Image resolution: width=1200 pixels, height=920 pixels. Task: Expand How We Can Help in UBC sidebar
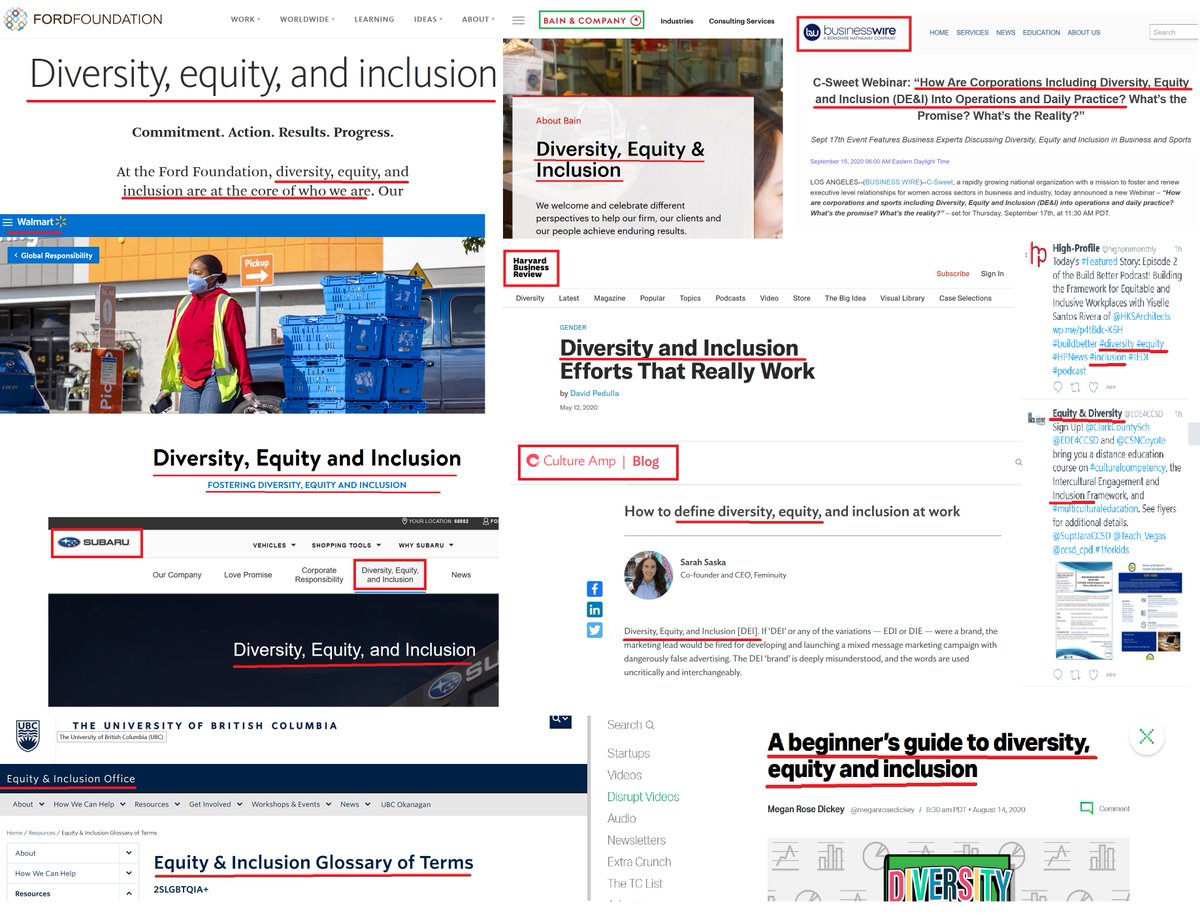coord(129,873)
